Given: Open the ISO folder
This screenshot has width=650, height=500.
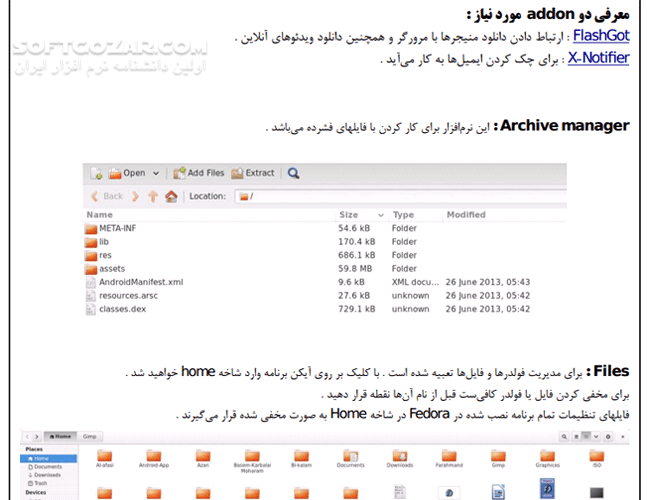Looking at the screenshot, I should (x=597, y=459).
